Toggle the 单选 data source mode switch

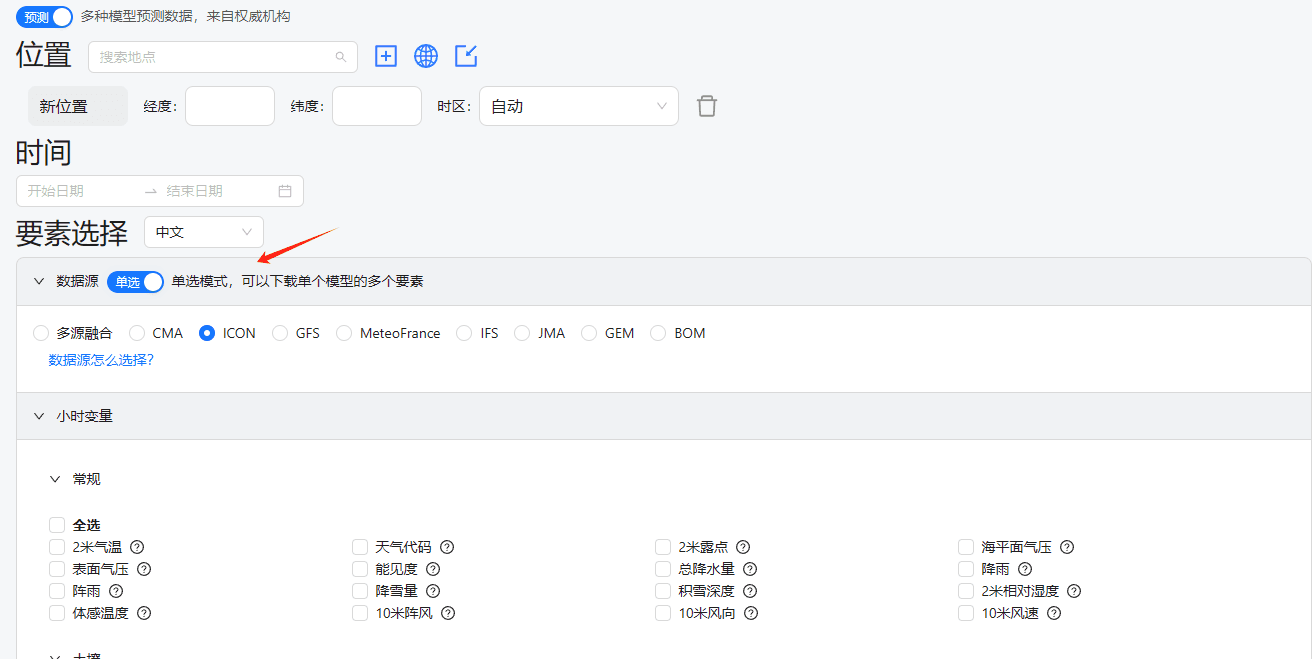coord(135,282)
